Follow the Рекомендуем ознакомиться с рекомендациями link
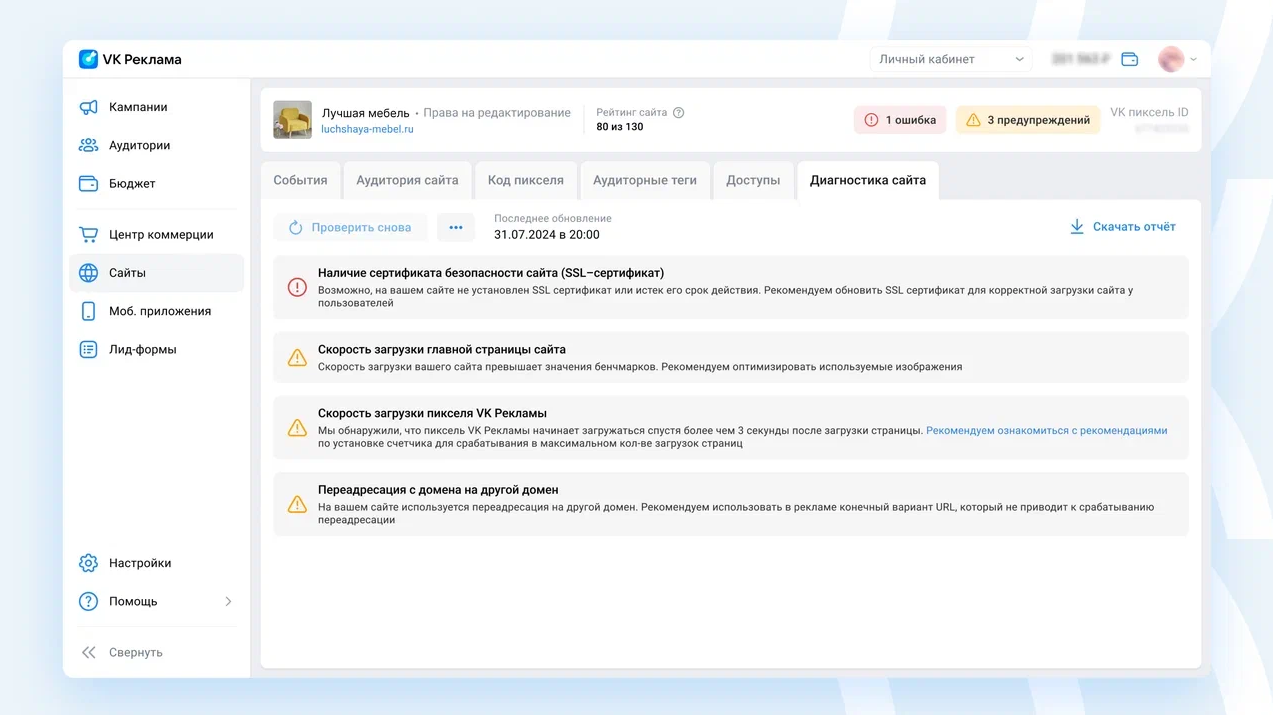 click(1047, 431)
